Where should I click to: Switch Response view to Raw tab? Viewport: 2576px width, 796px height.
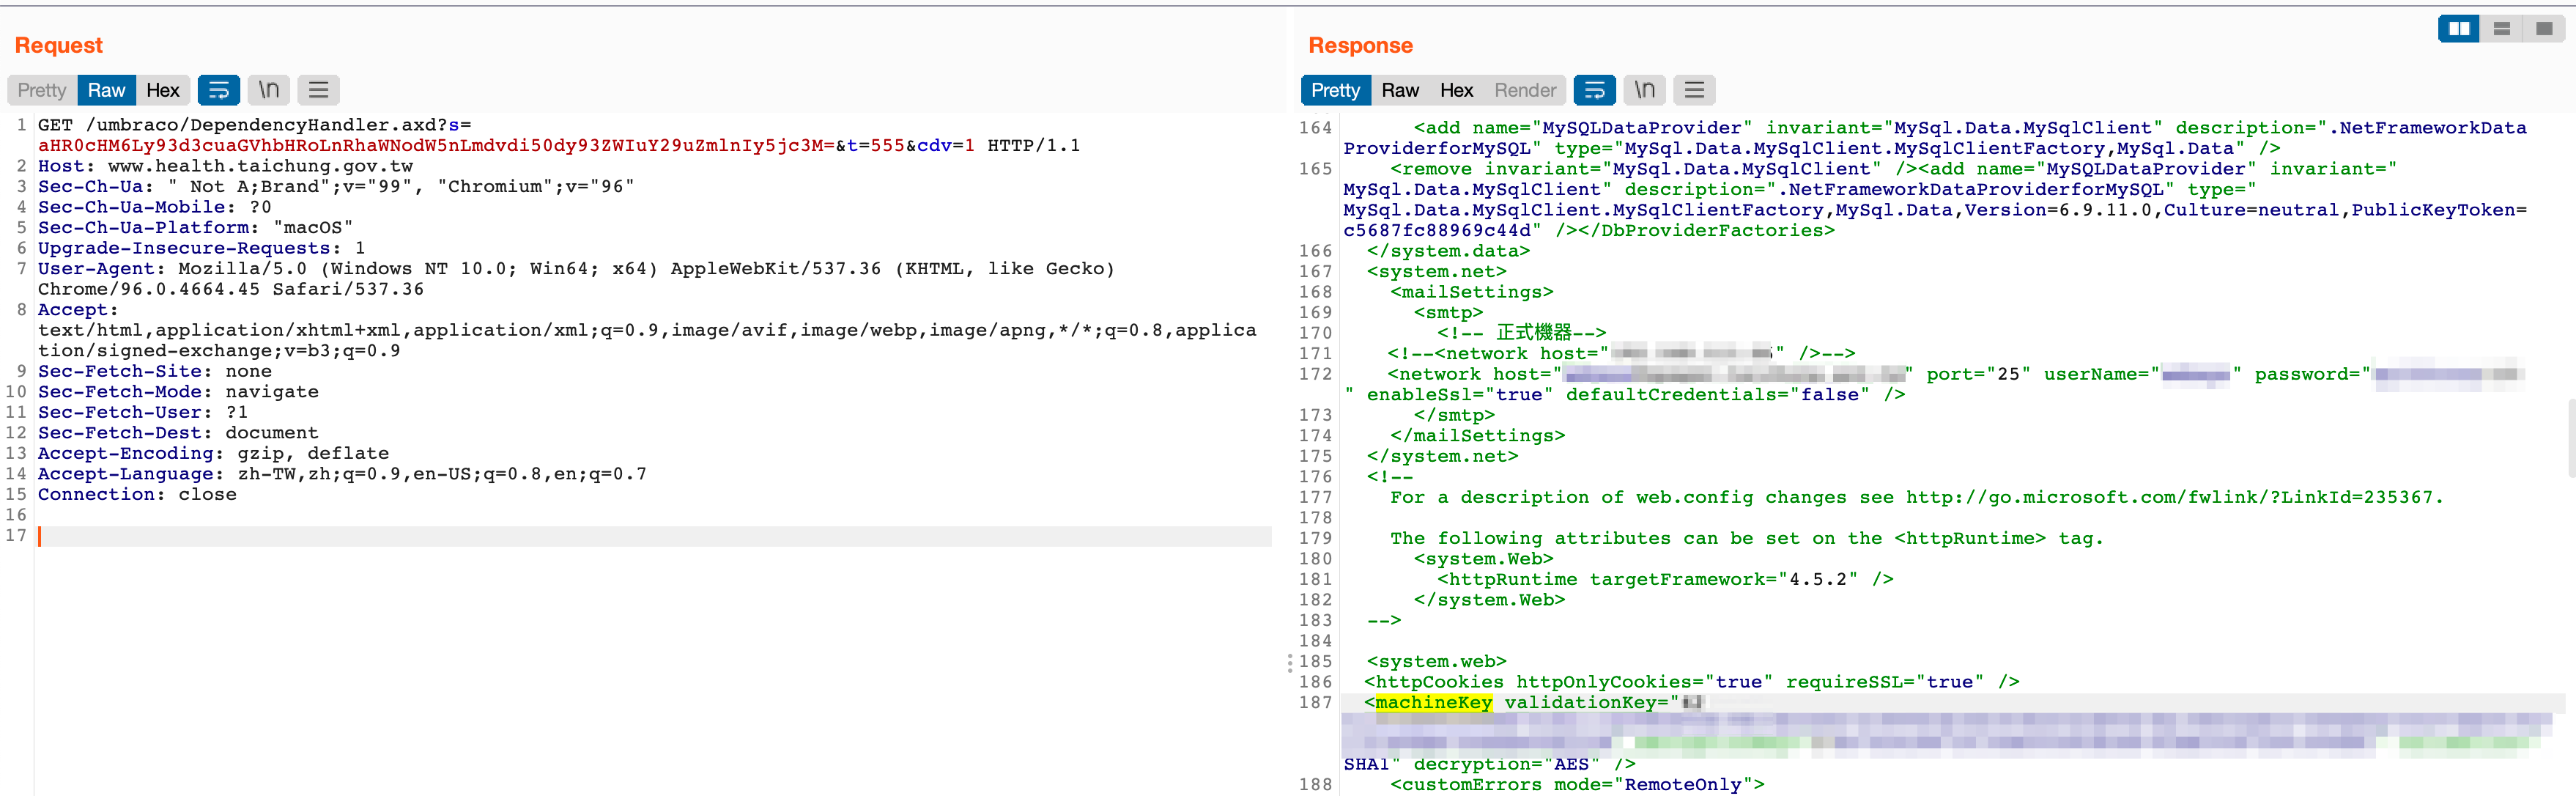coord(1400,90)
